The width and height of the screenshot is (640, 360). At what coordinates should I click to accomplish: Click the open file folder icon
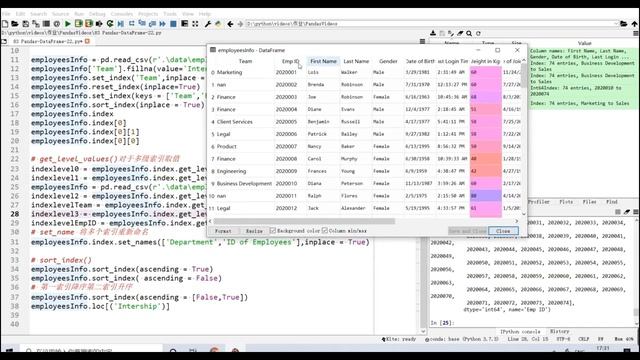15,24
